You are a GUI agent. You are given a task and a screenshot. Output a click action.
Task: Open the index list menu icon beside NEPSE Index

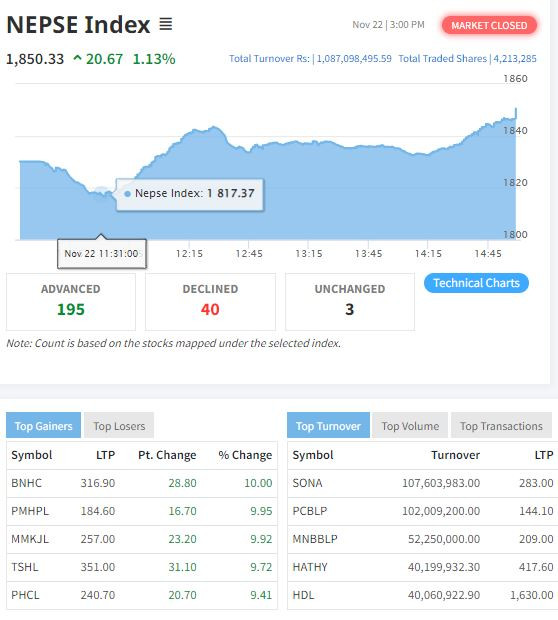coord(166,24)
